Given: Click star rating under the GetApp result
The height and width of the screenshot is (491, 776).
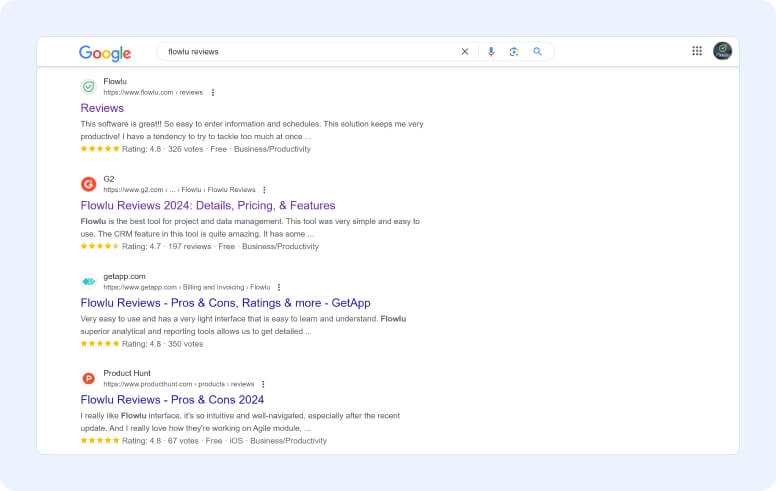Looking at the screenshot, I should (100, 344).
